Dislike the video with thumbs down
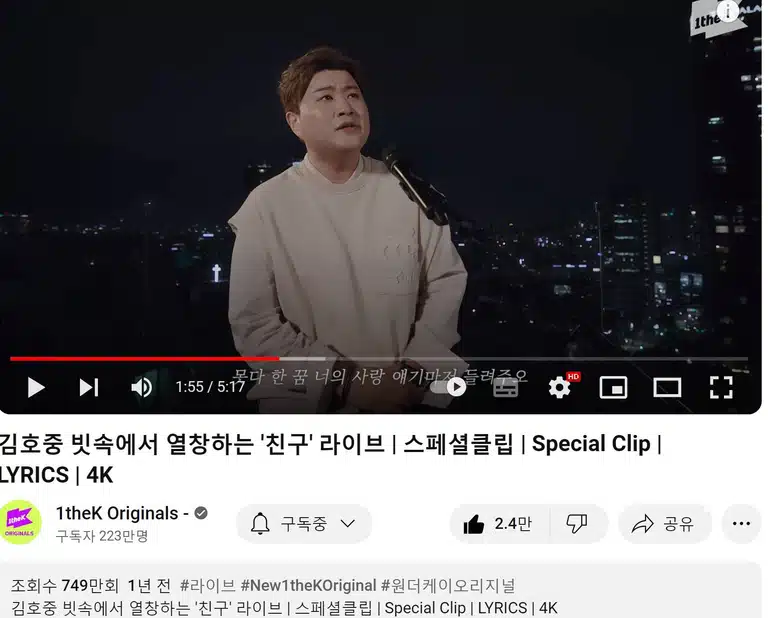The width and height of the screenshot is (768, 618). tap(577, 524)
